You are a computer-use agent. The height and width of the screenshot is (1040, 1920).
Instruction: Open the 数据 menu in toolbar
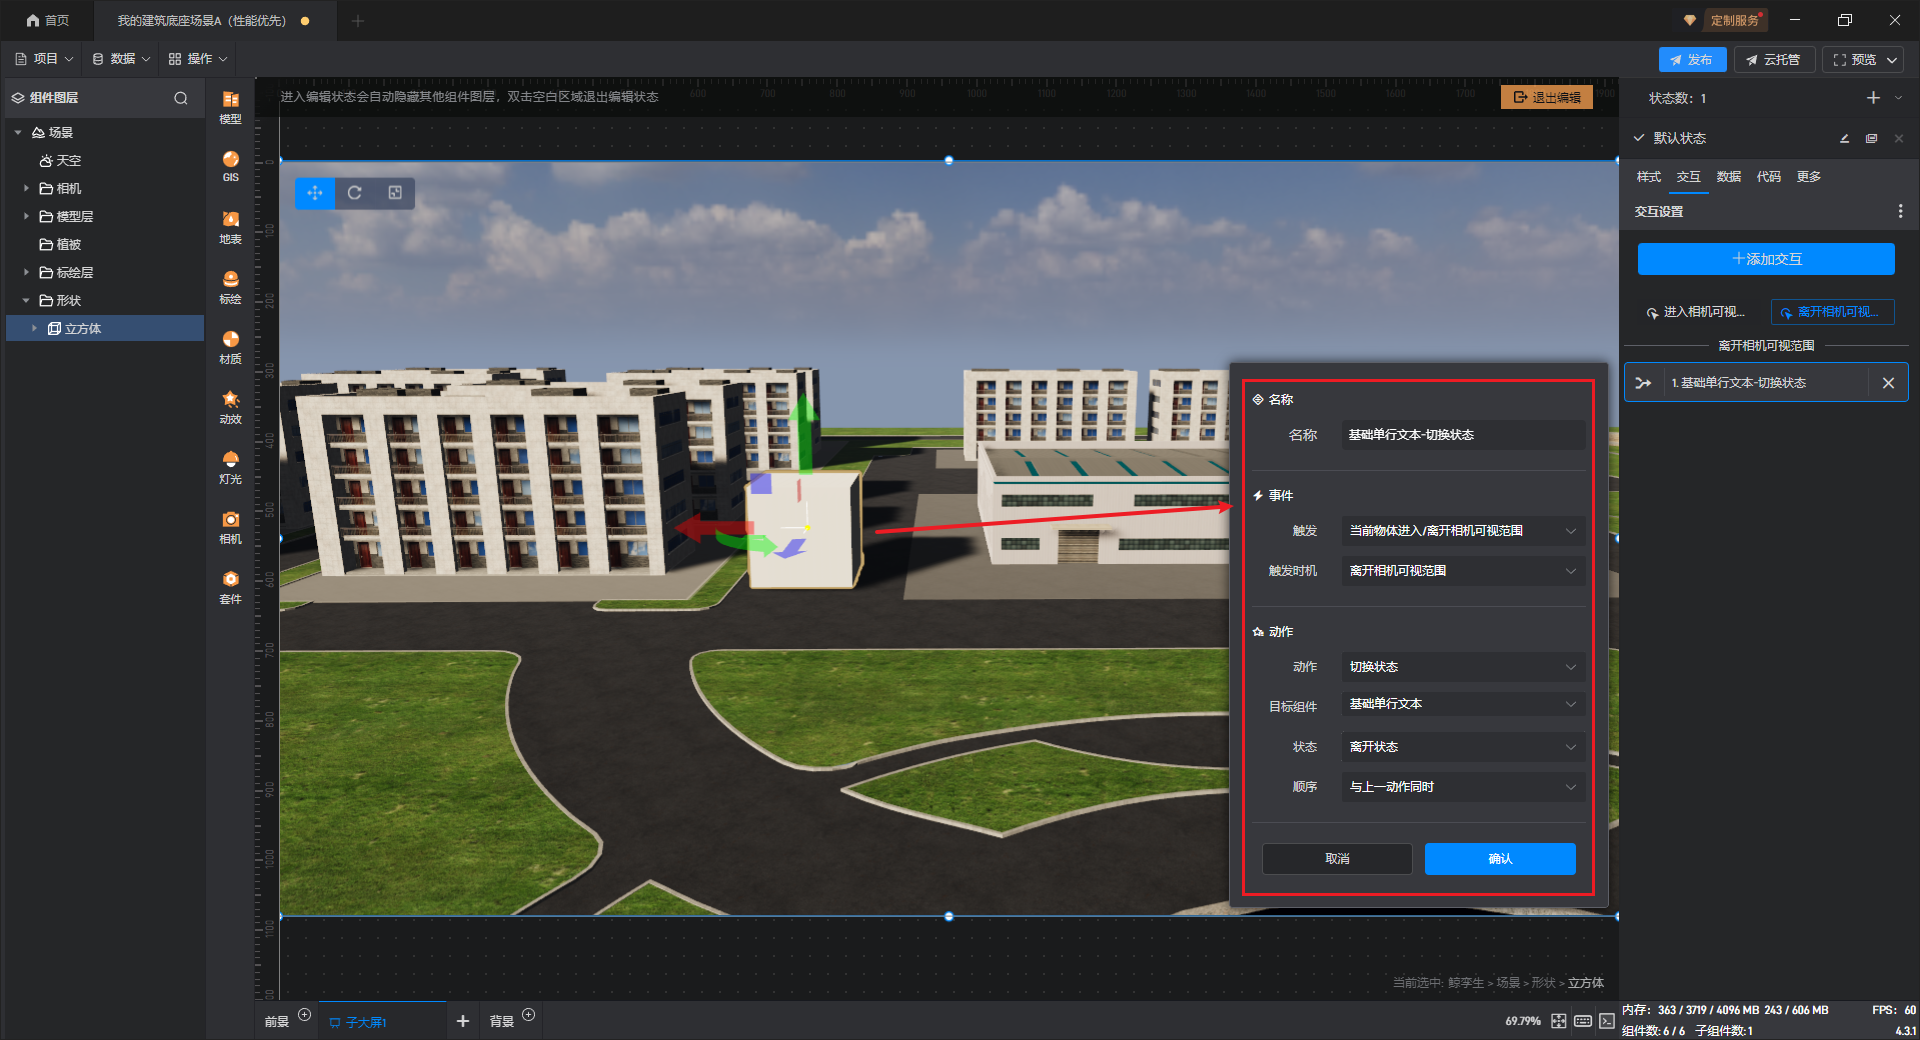coord(121,59)
